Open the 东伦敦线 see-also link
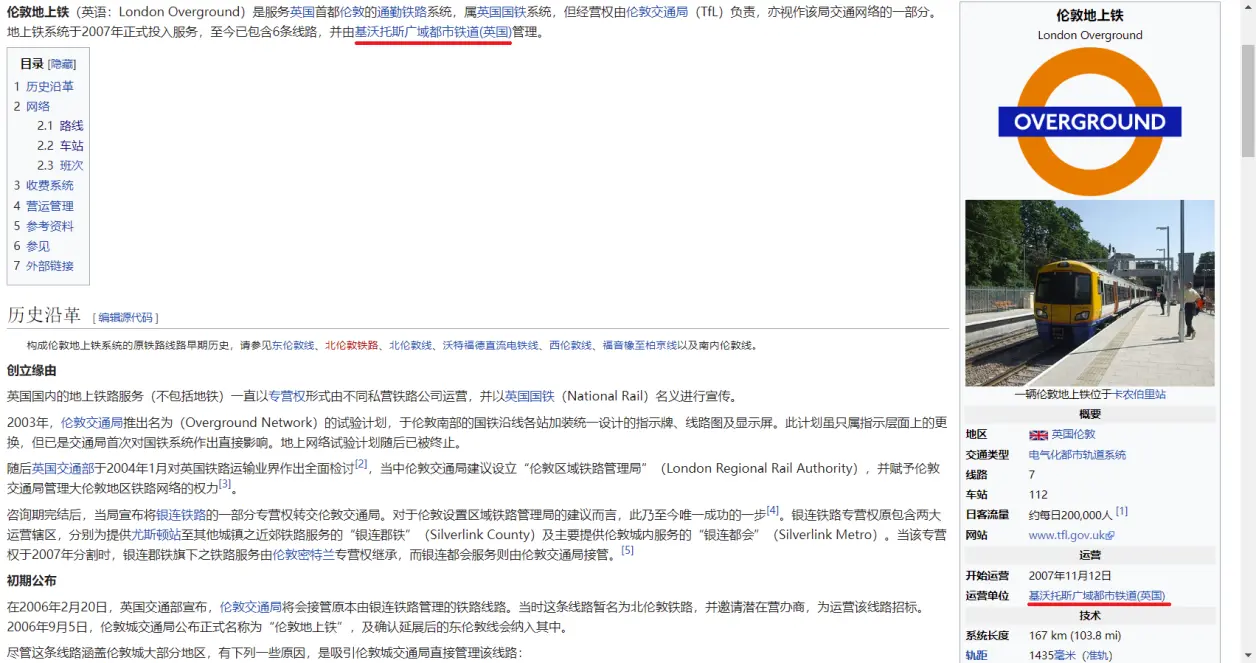Viewport: 1256px width, 663px height. pyautogui.click(x=293, y=345)
